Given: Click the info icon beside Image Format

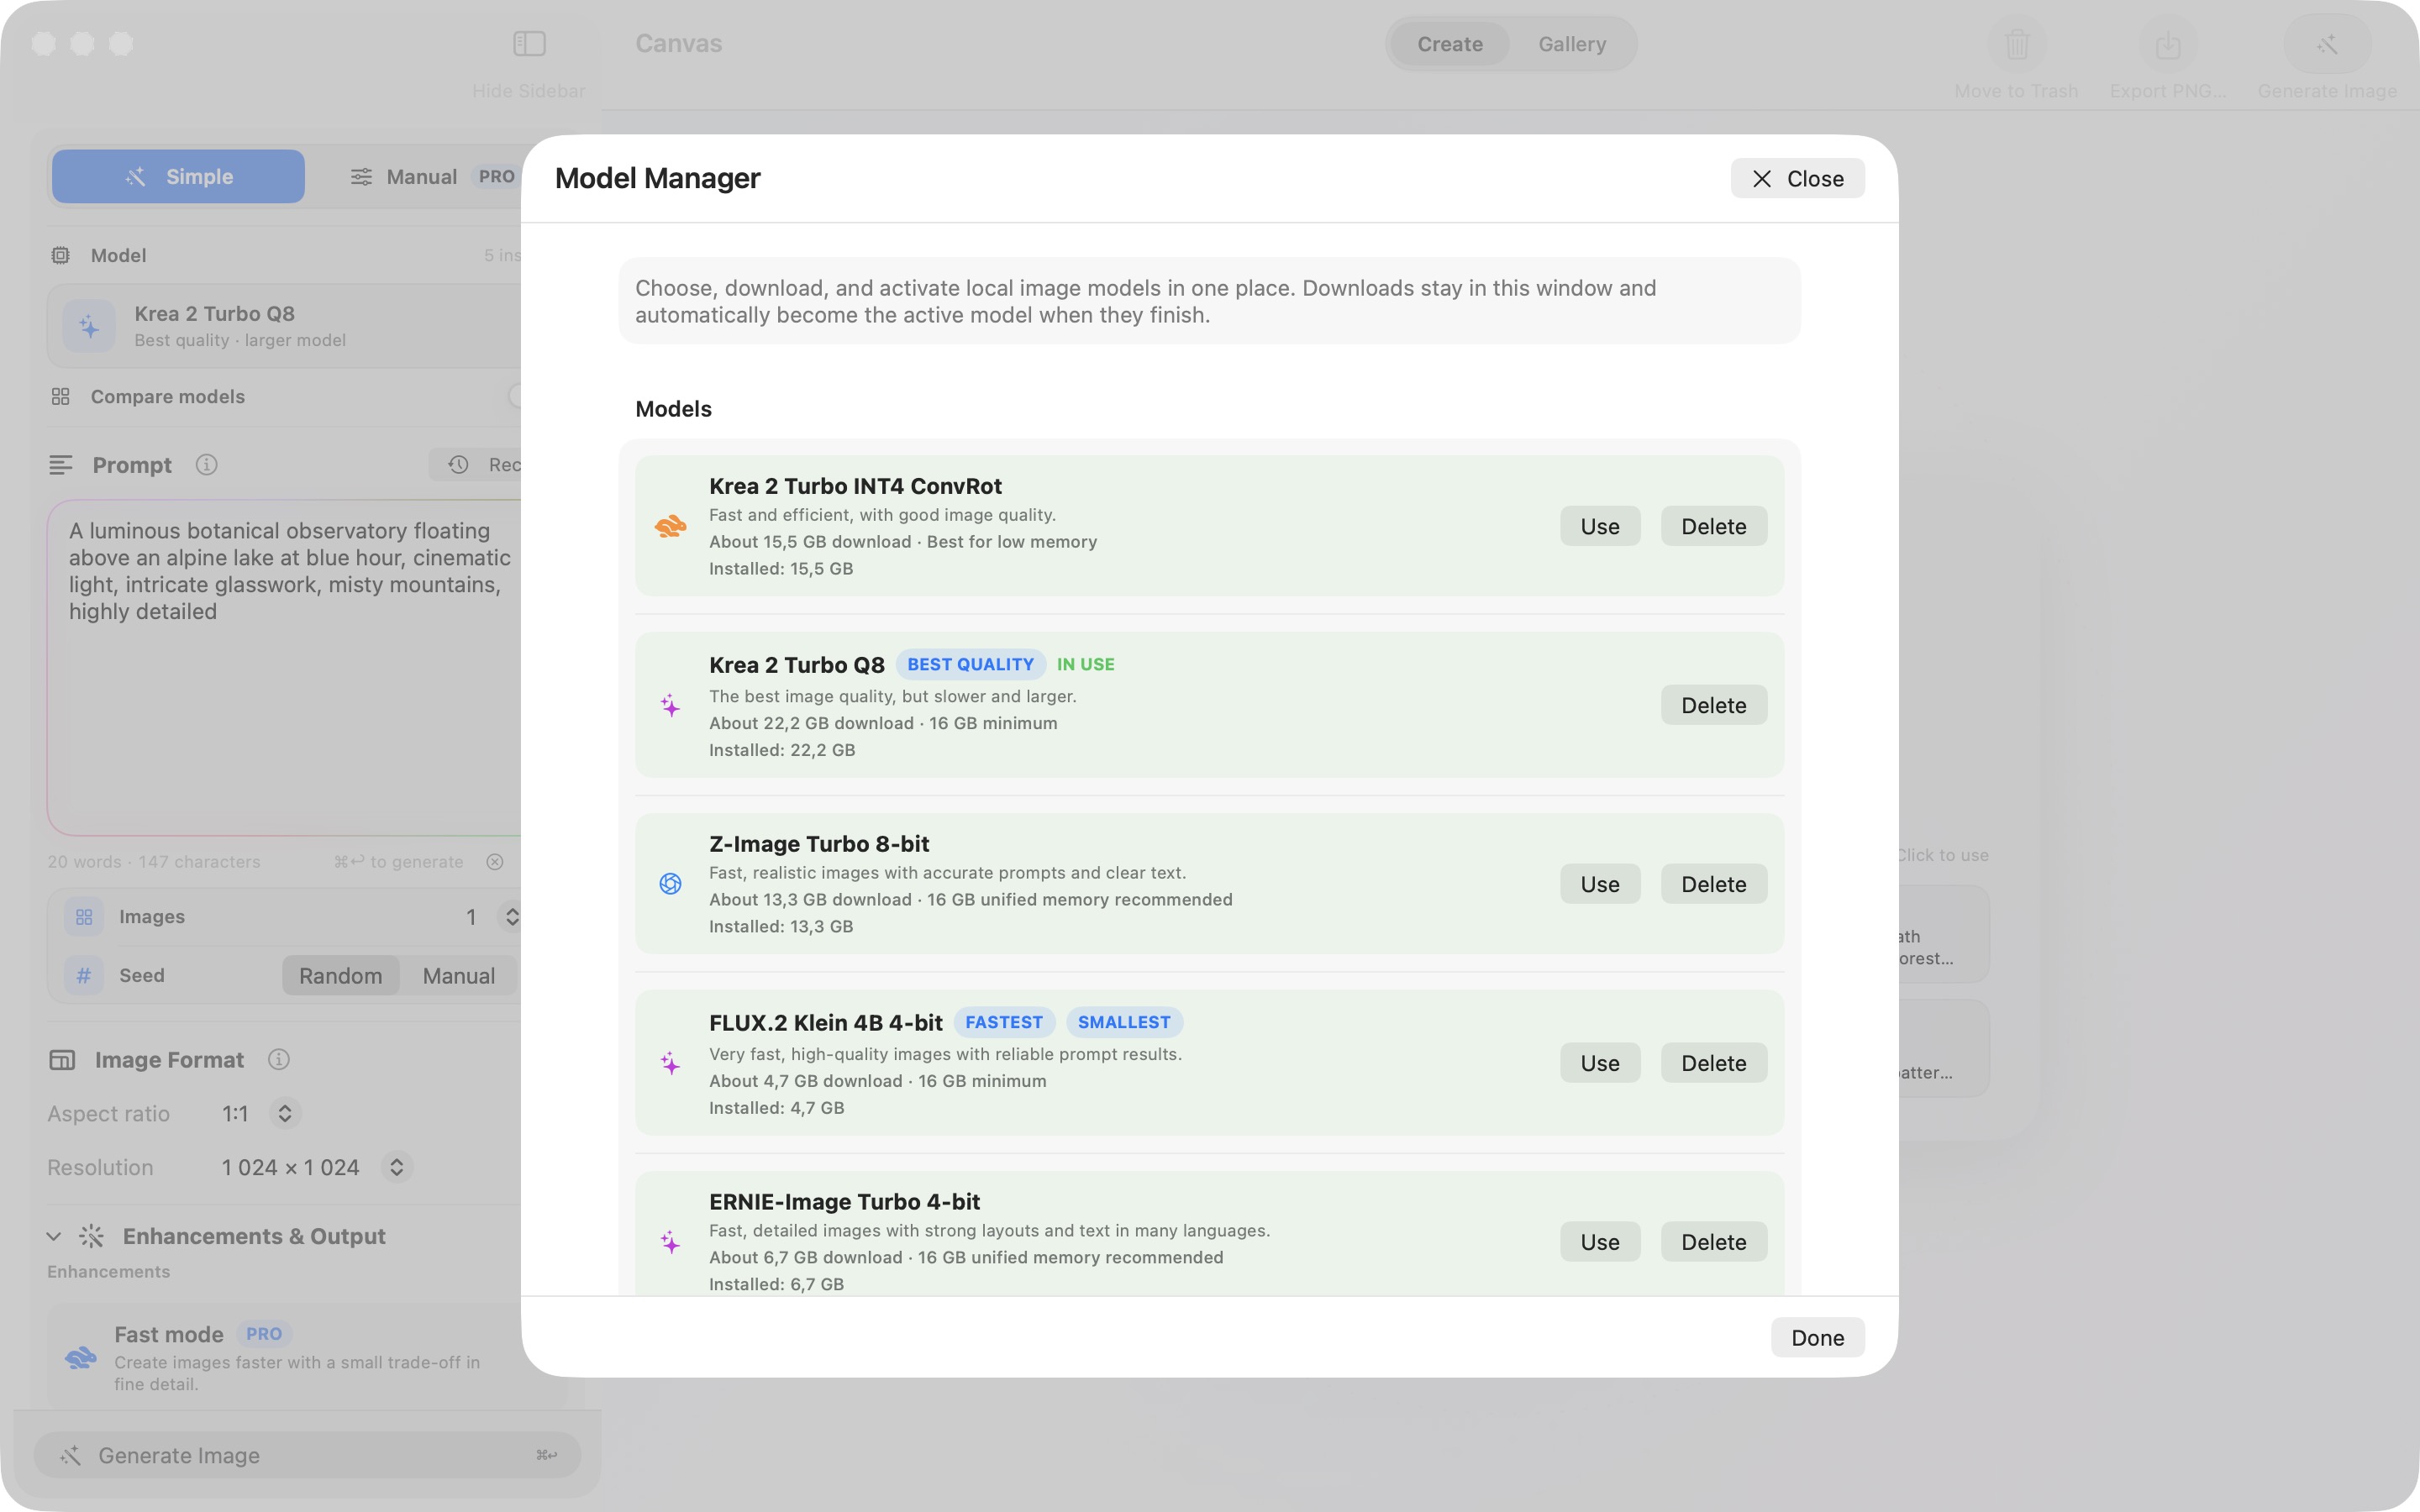Looking at the screenshot, I should pos(279,1060).
